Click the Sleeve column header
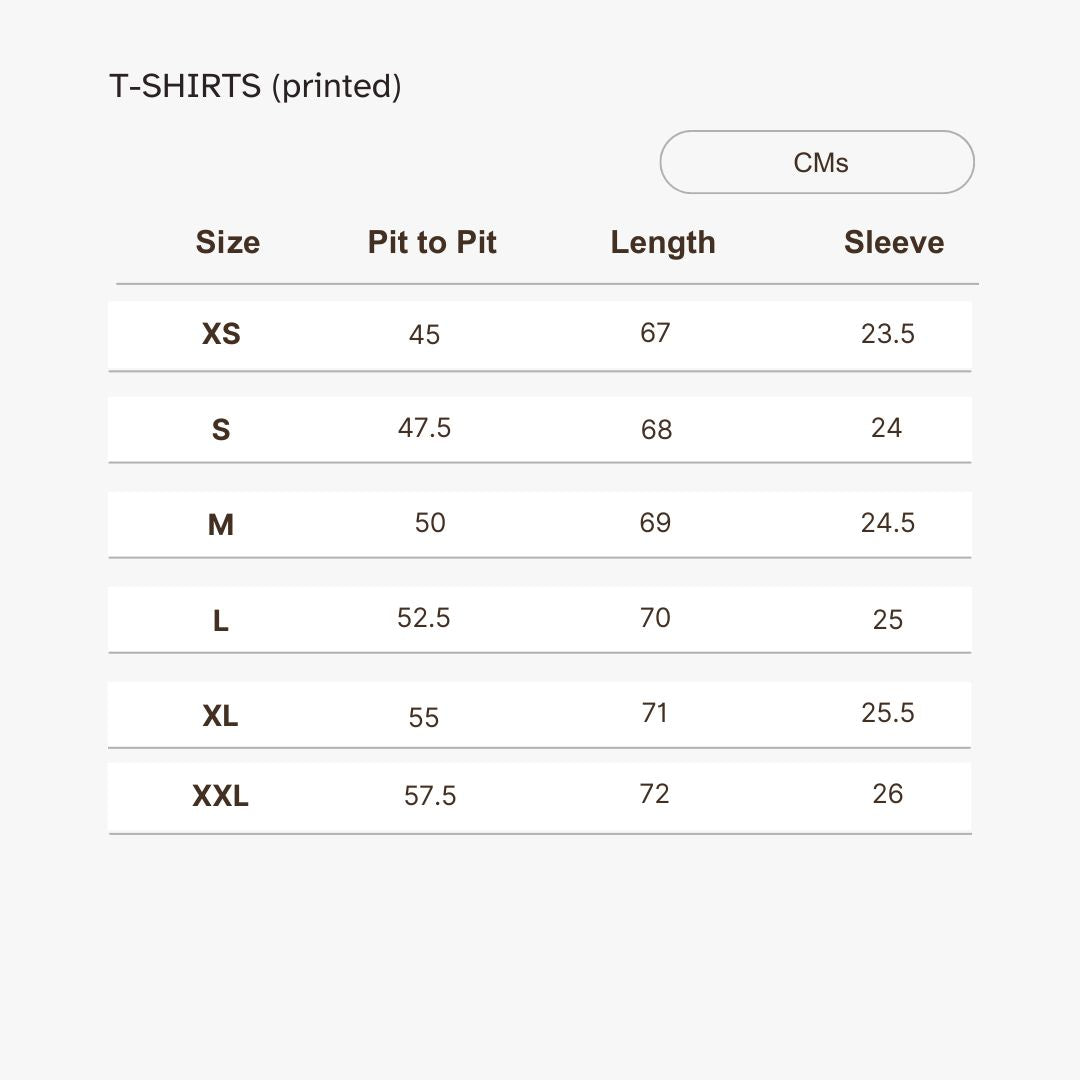This screenshot has height=1080, width=1080. tap(893, 242)
